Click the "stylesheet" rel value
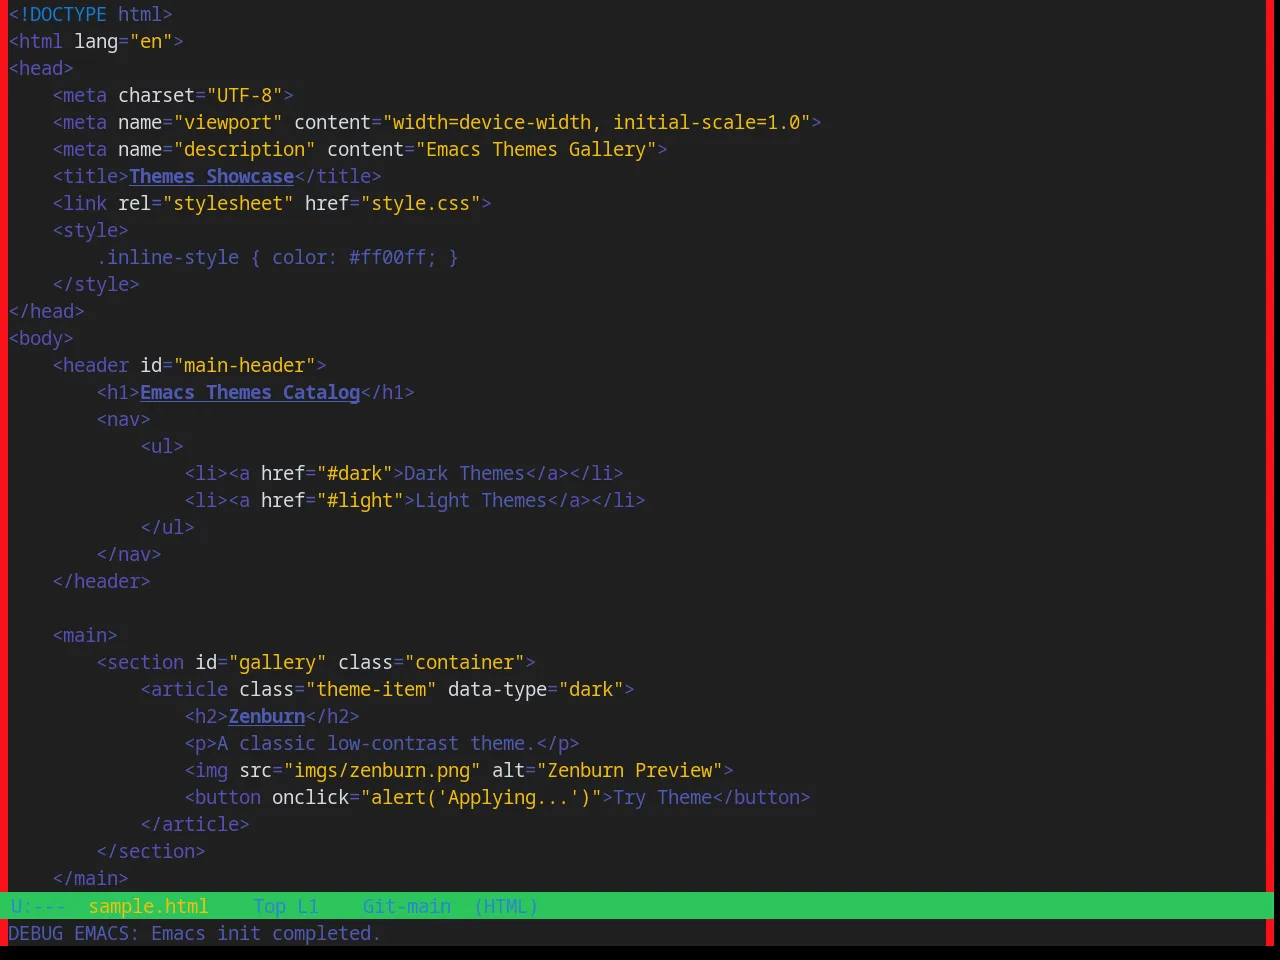 pos(228,203)
